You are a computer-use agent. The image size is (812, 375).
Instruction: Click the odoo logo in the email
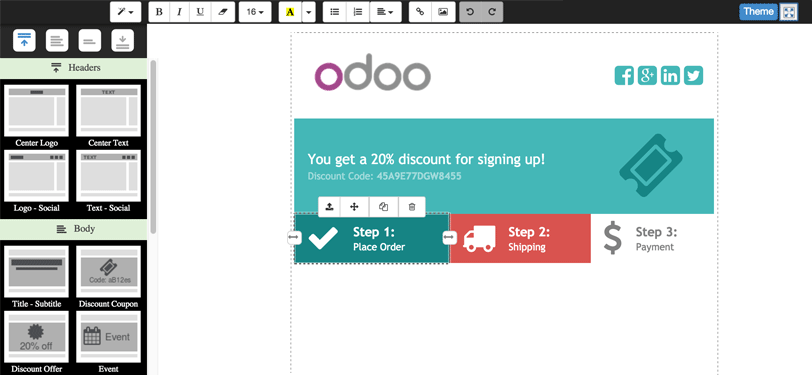372,73
